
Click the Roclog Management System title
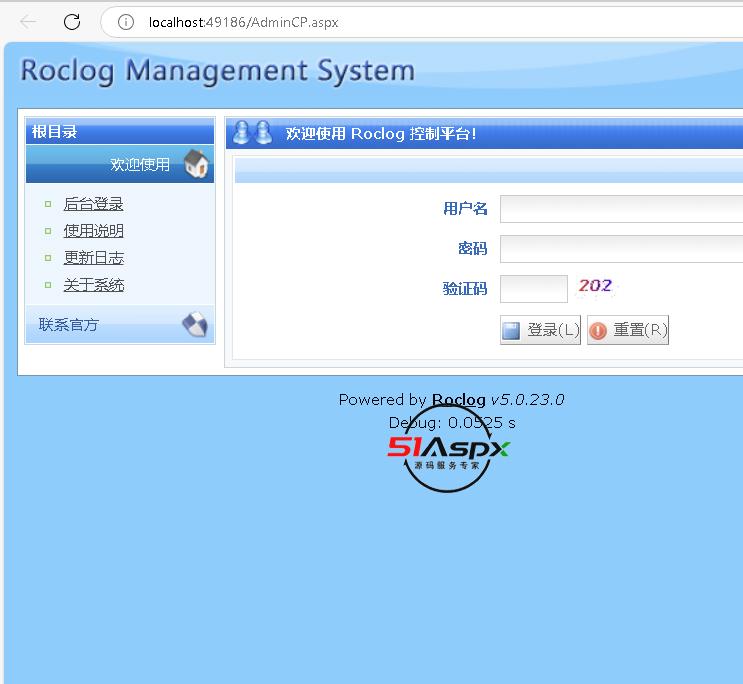point(217,71)
